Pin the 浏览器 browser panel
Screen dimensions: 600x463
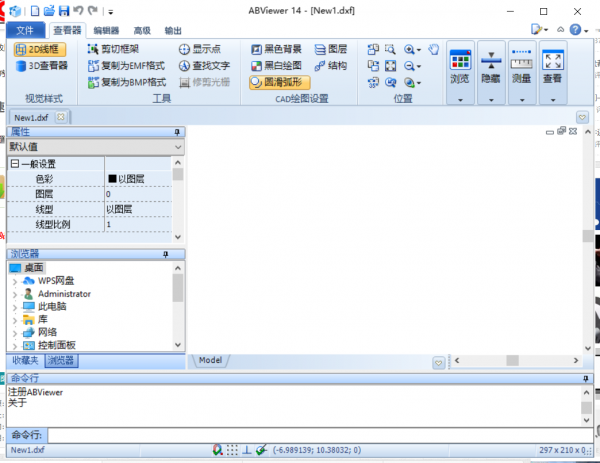point(165,254)
